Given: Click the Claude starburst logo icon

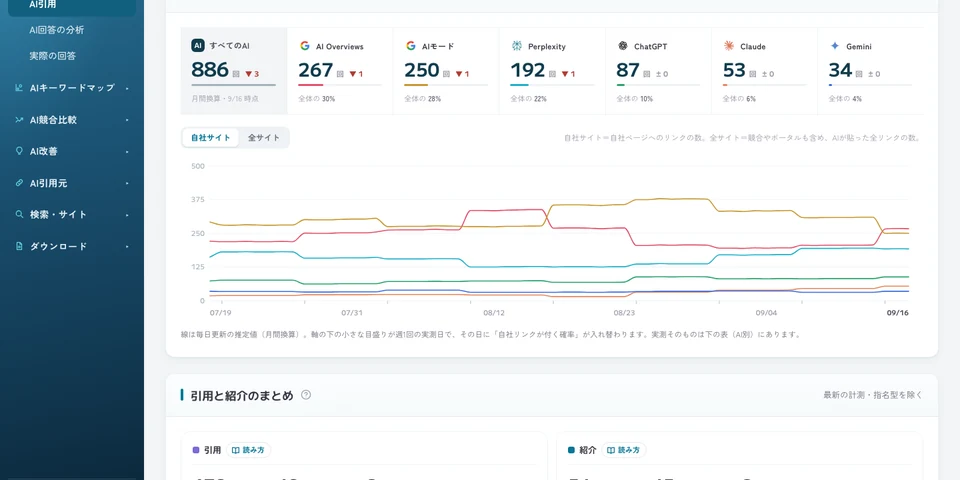Looking at the screenshot, I should 729,46.
